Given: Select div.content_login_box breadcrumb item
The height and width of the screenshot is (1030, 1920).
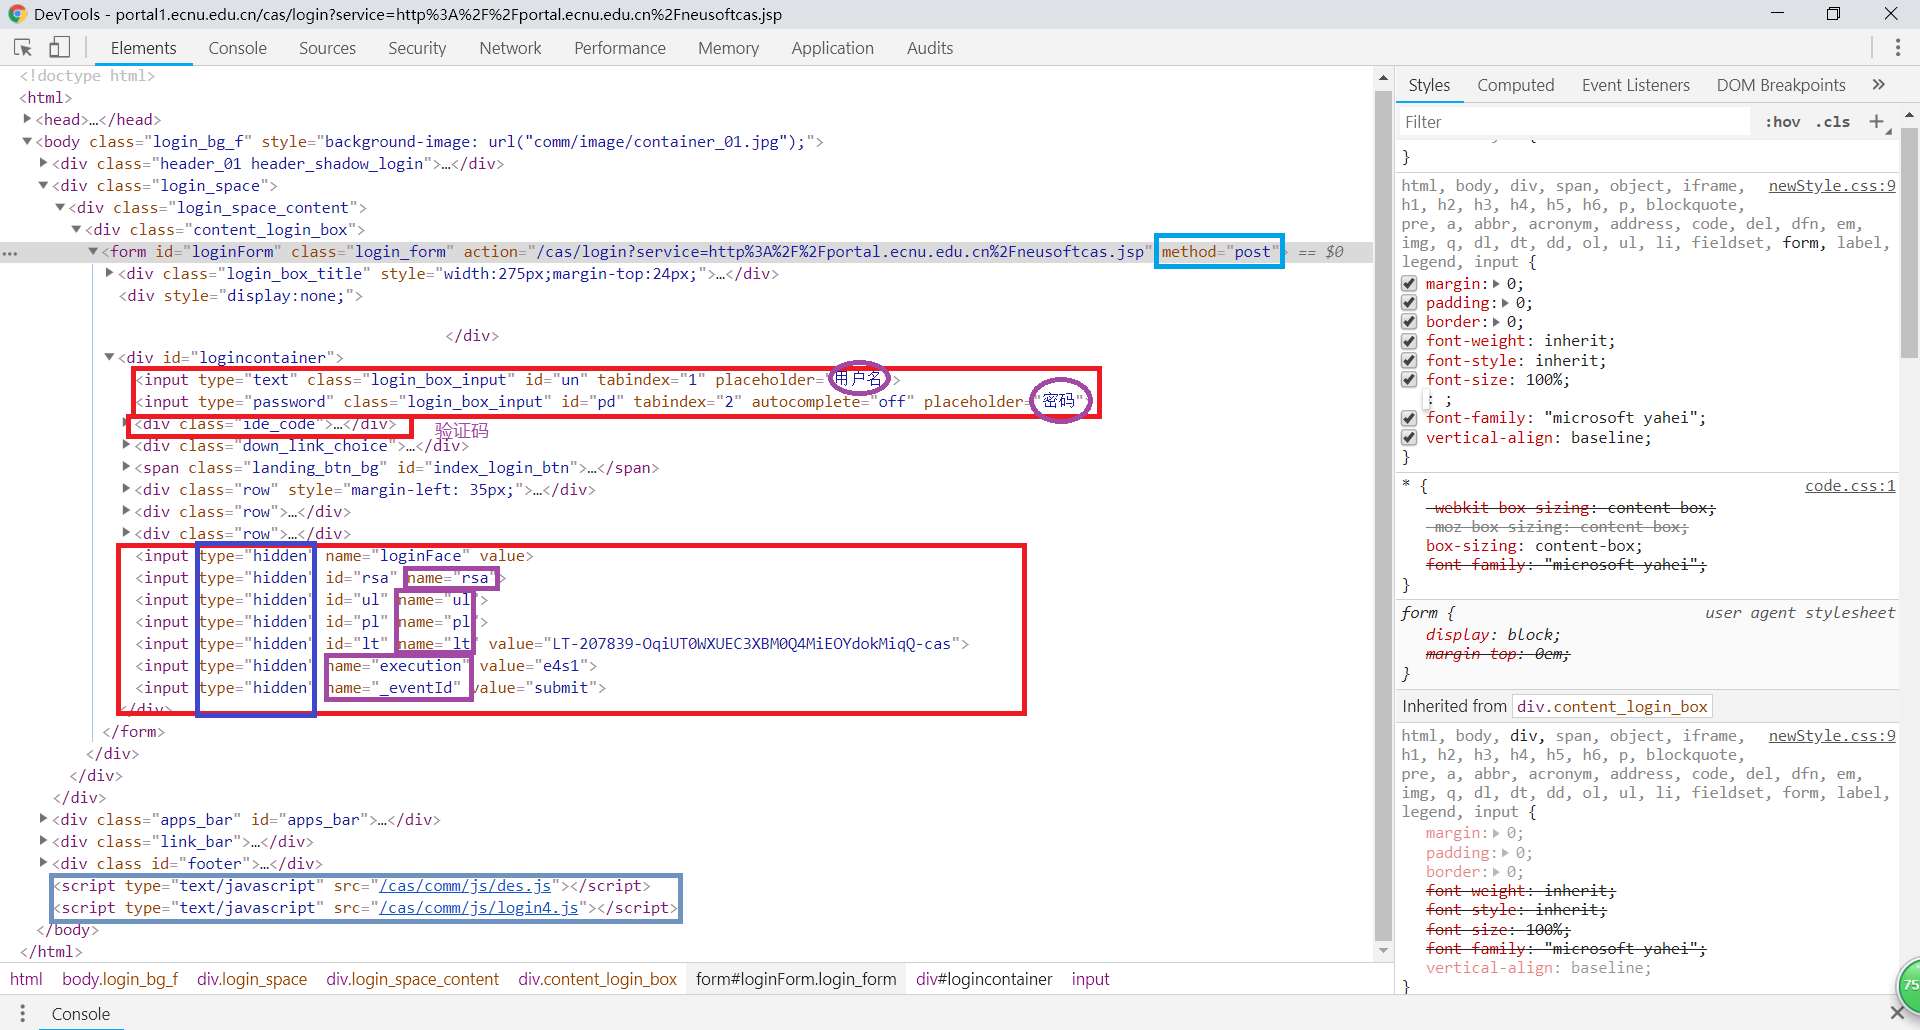Looking at the screenshot, I should point(597,979).
